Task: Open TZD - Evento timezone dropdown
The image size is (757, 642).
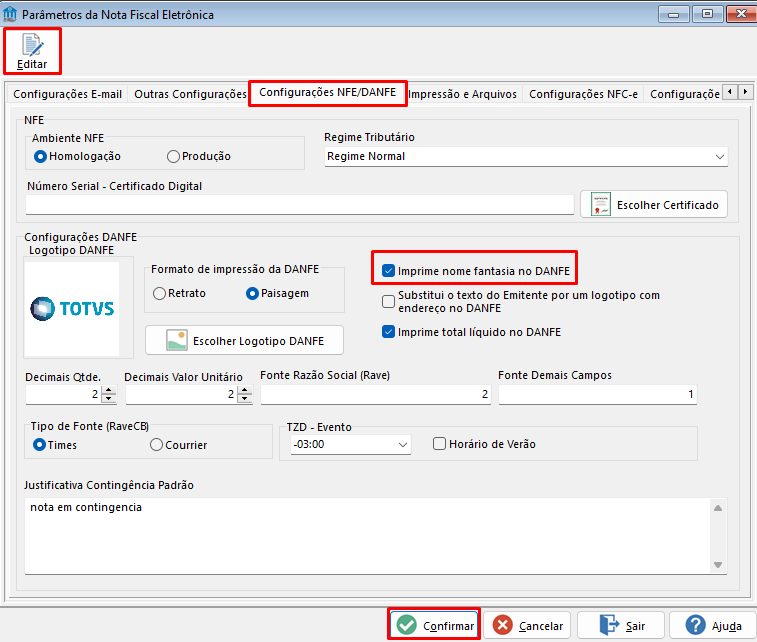Action: pyautogui.click(x=403, y=445)
